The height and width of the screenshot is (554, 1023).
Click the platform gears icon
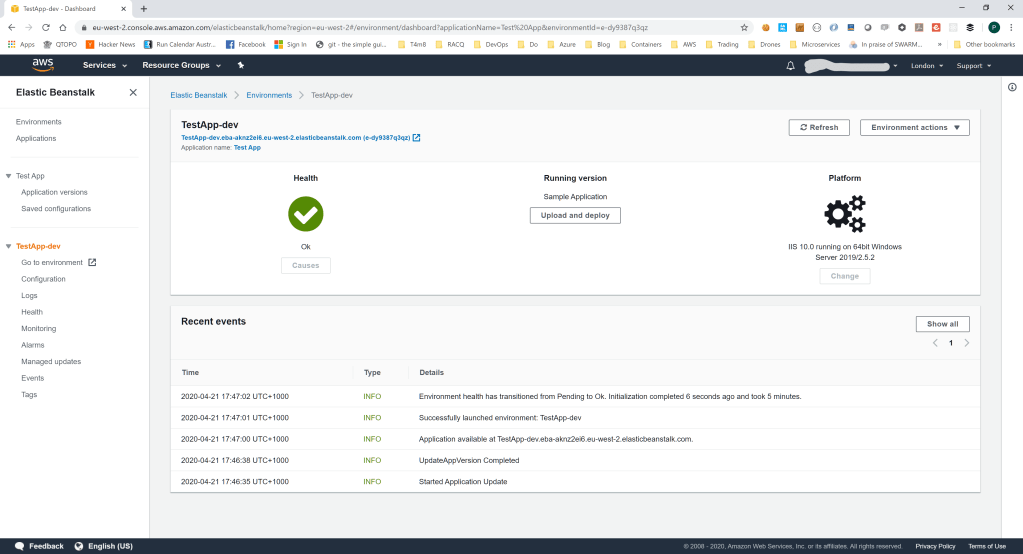[845, 213]
